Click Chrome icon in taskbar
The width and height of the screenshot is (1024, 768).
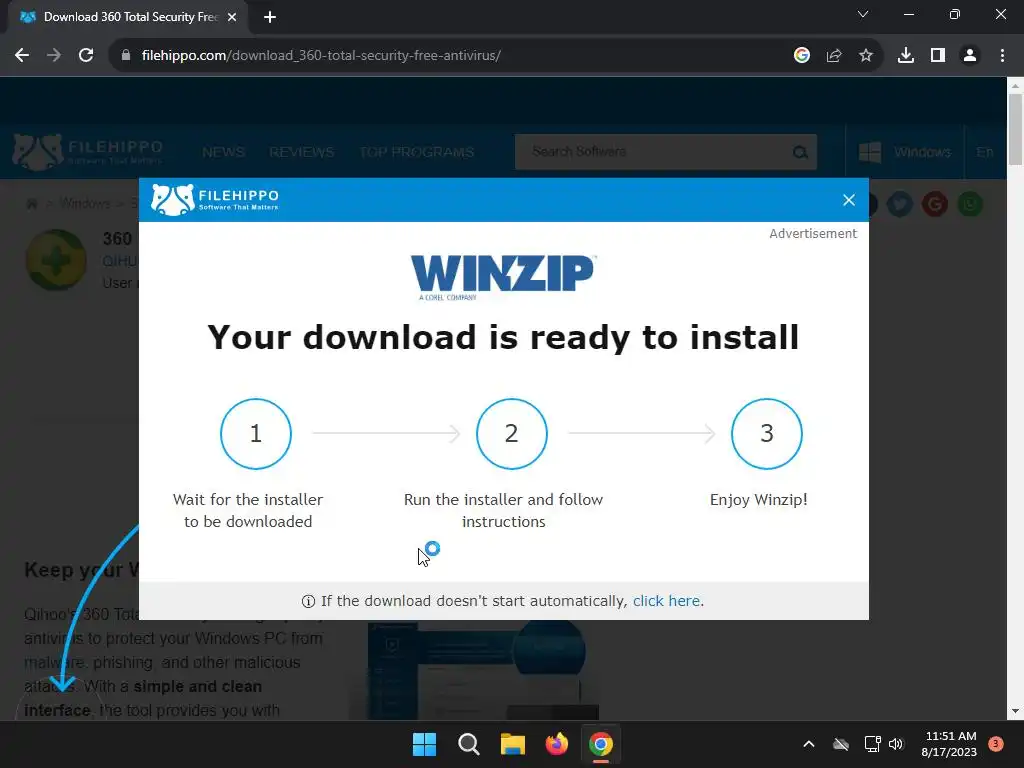(601, 744)
